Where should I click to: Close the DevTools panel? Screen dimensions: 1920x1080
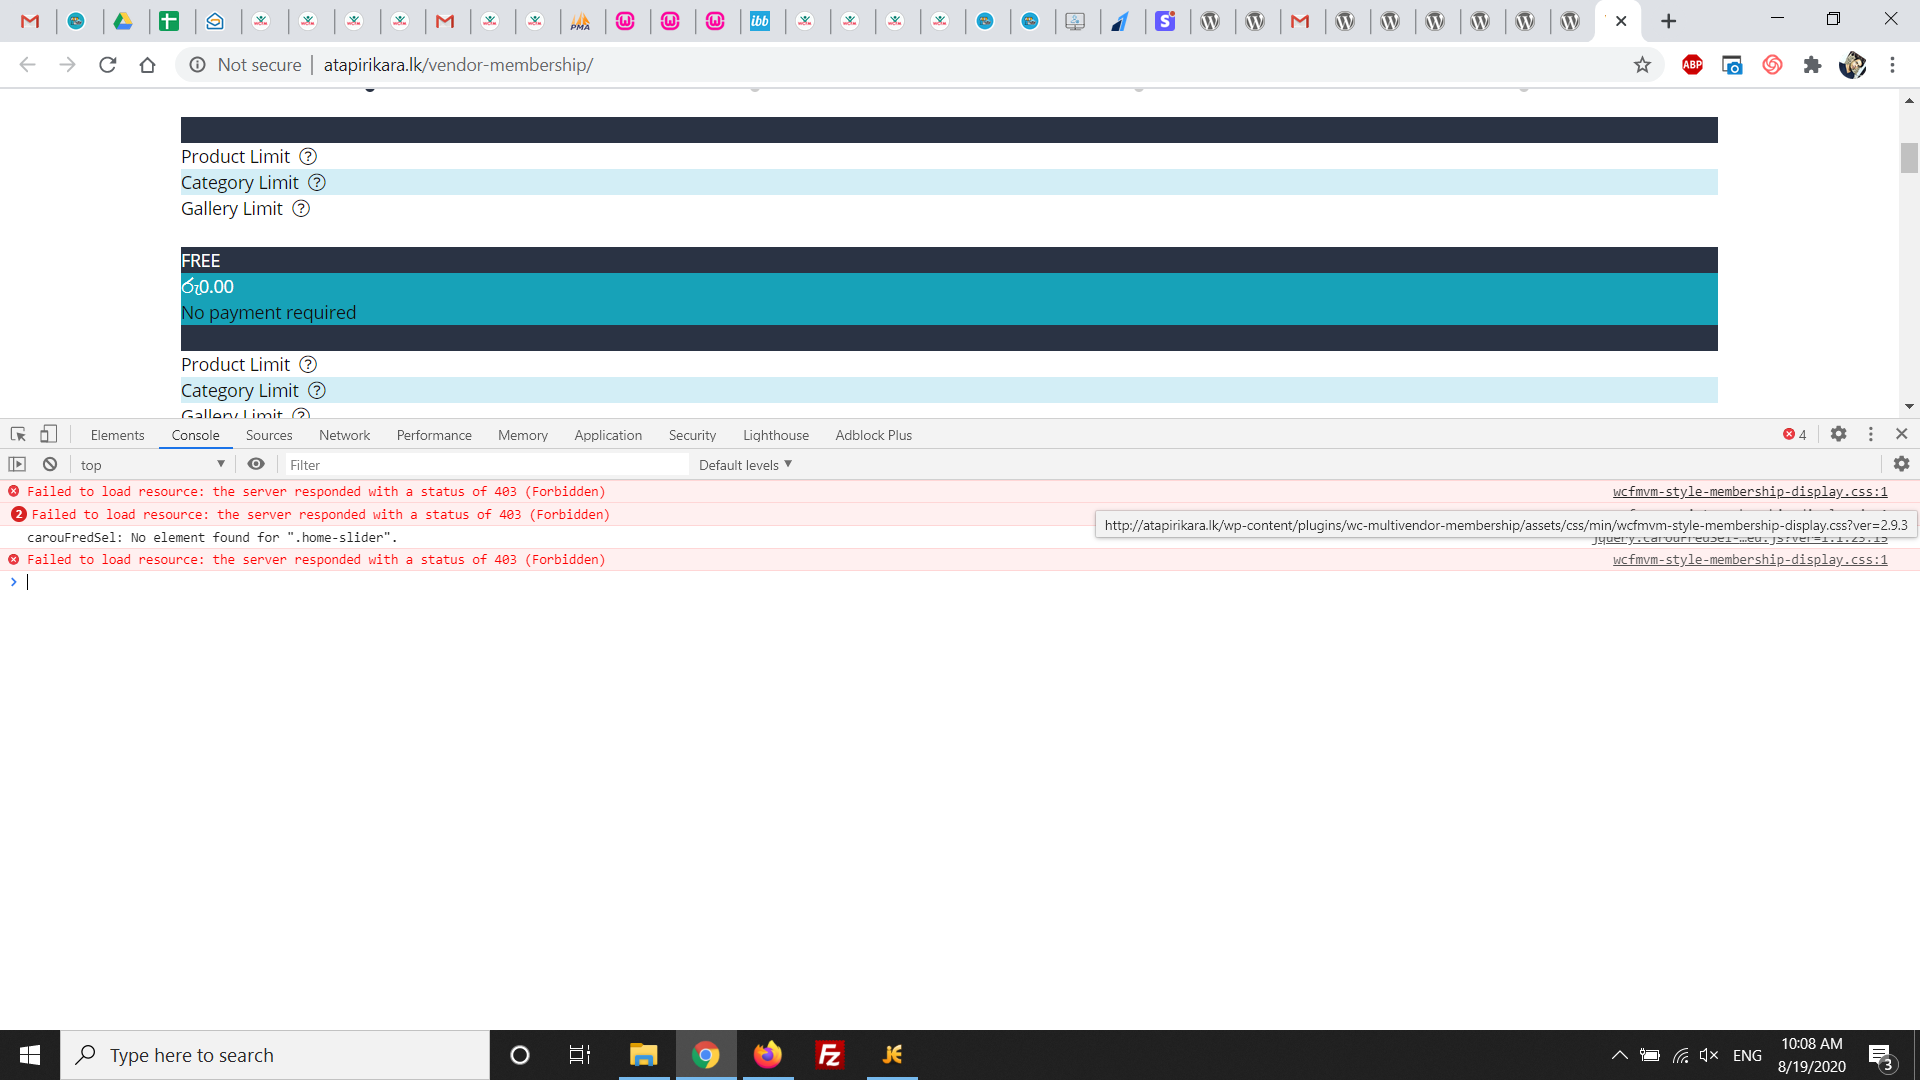point(1901,434)
